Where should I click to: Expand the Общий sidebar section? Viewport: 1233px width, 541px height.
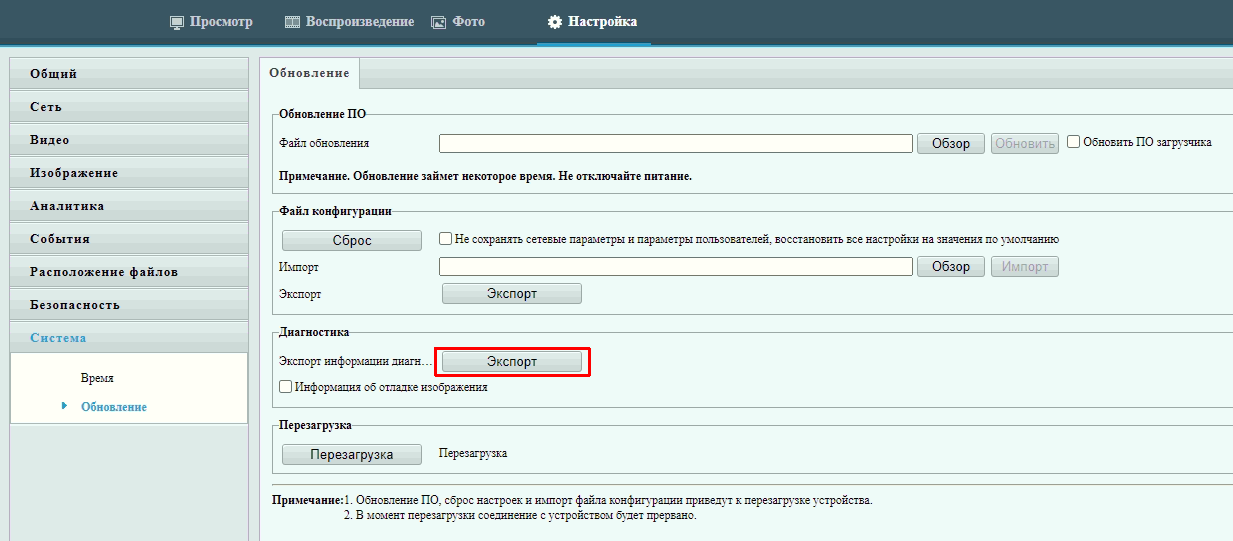129,74
